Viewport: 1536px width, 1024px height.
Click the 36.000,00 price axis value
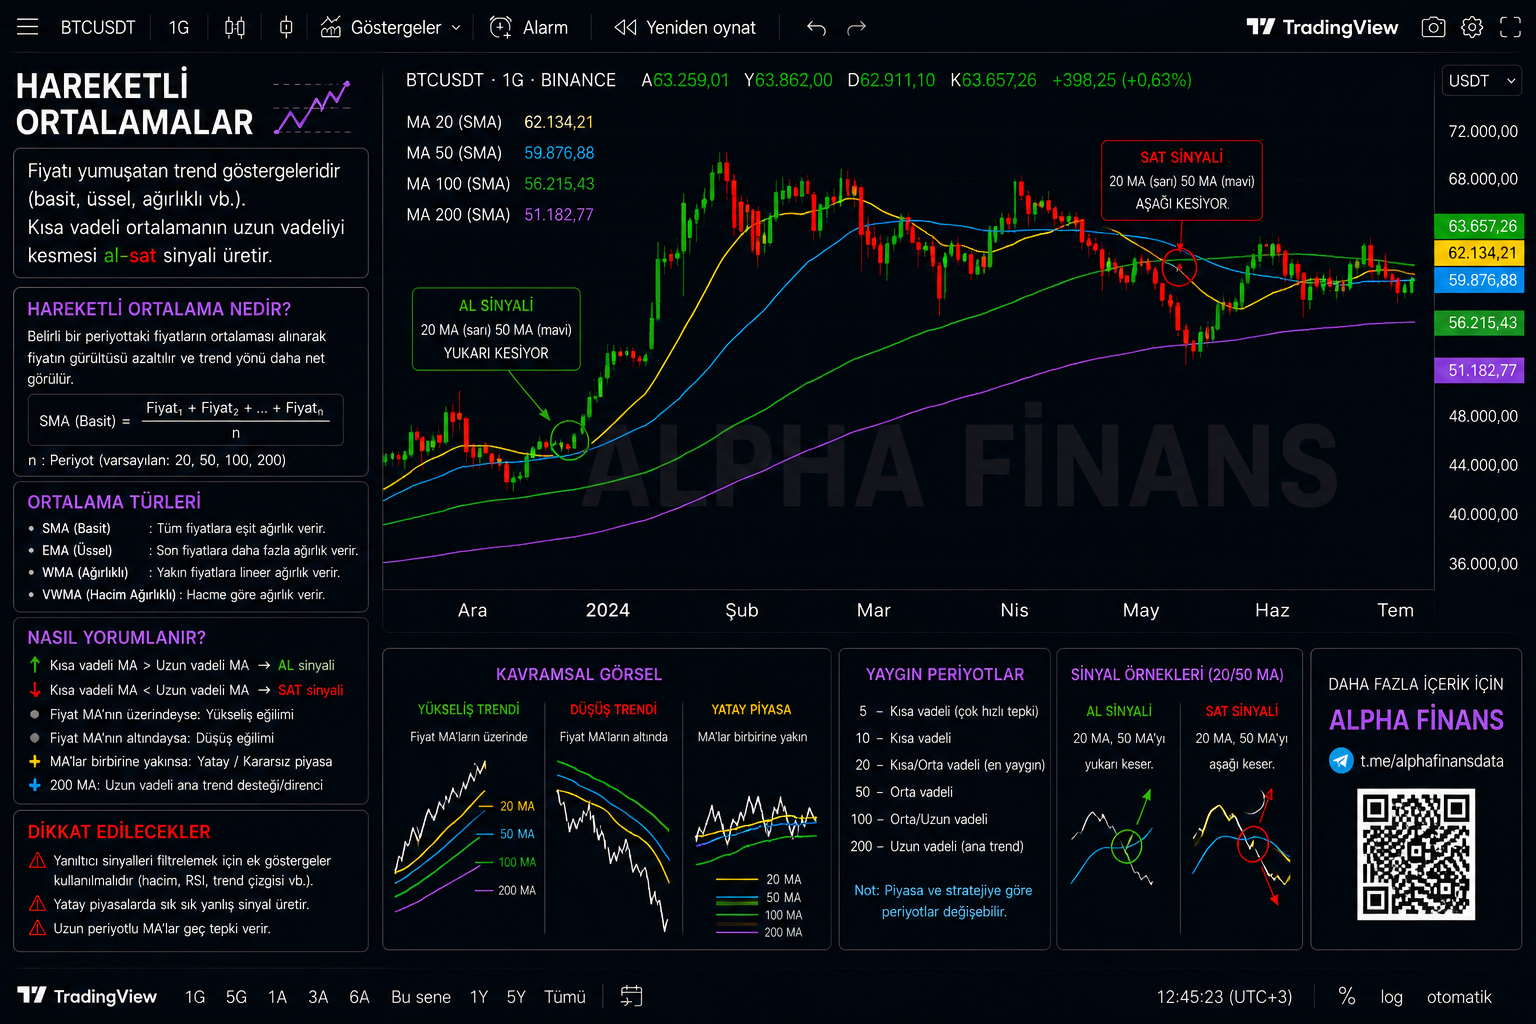(x=1483, y=564)
